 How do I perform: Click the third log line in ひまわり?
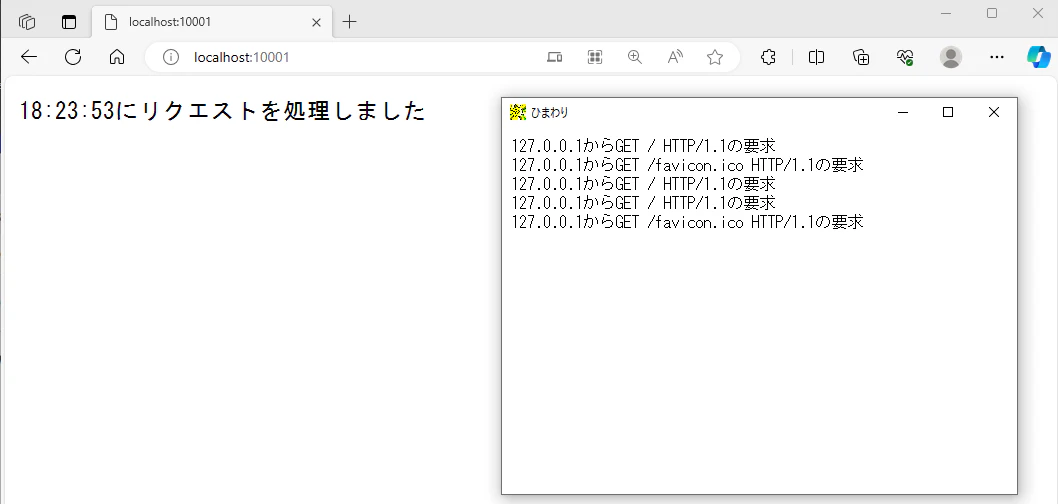coord(644,184)
